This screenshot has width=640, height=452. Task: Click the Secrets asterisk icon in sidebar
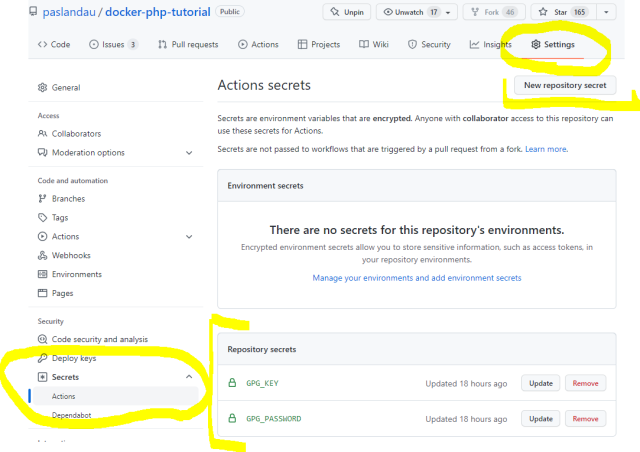click(42, 377)
